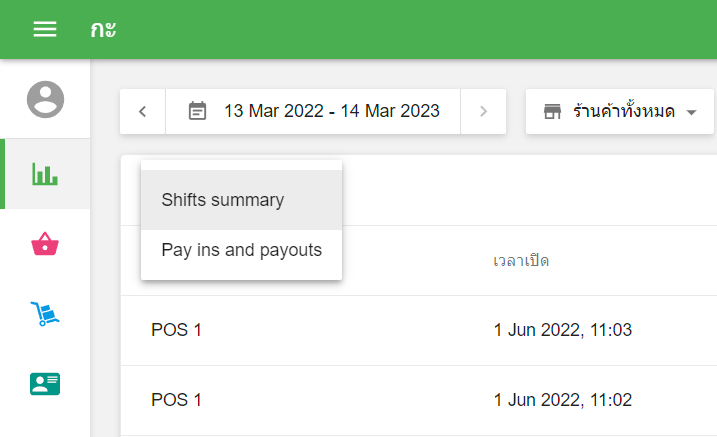Click the user account avatar icon
The height and width of the screenshot is (437, 717).
[45, 99]
